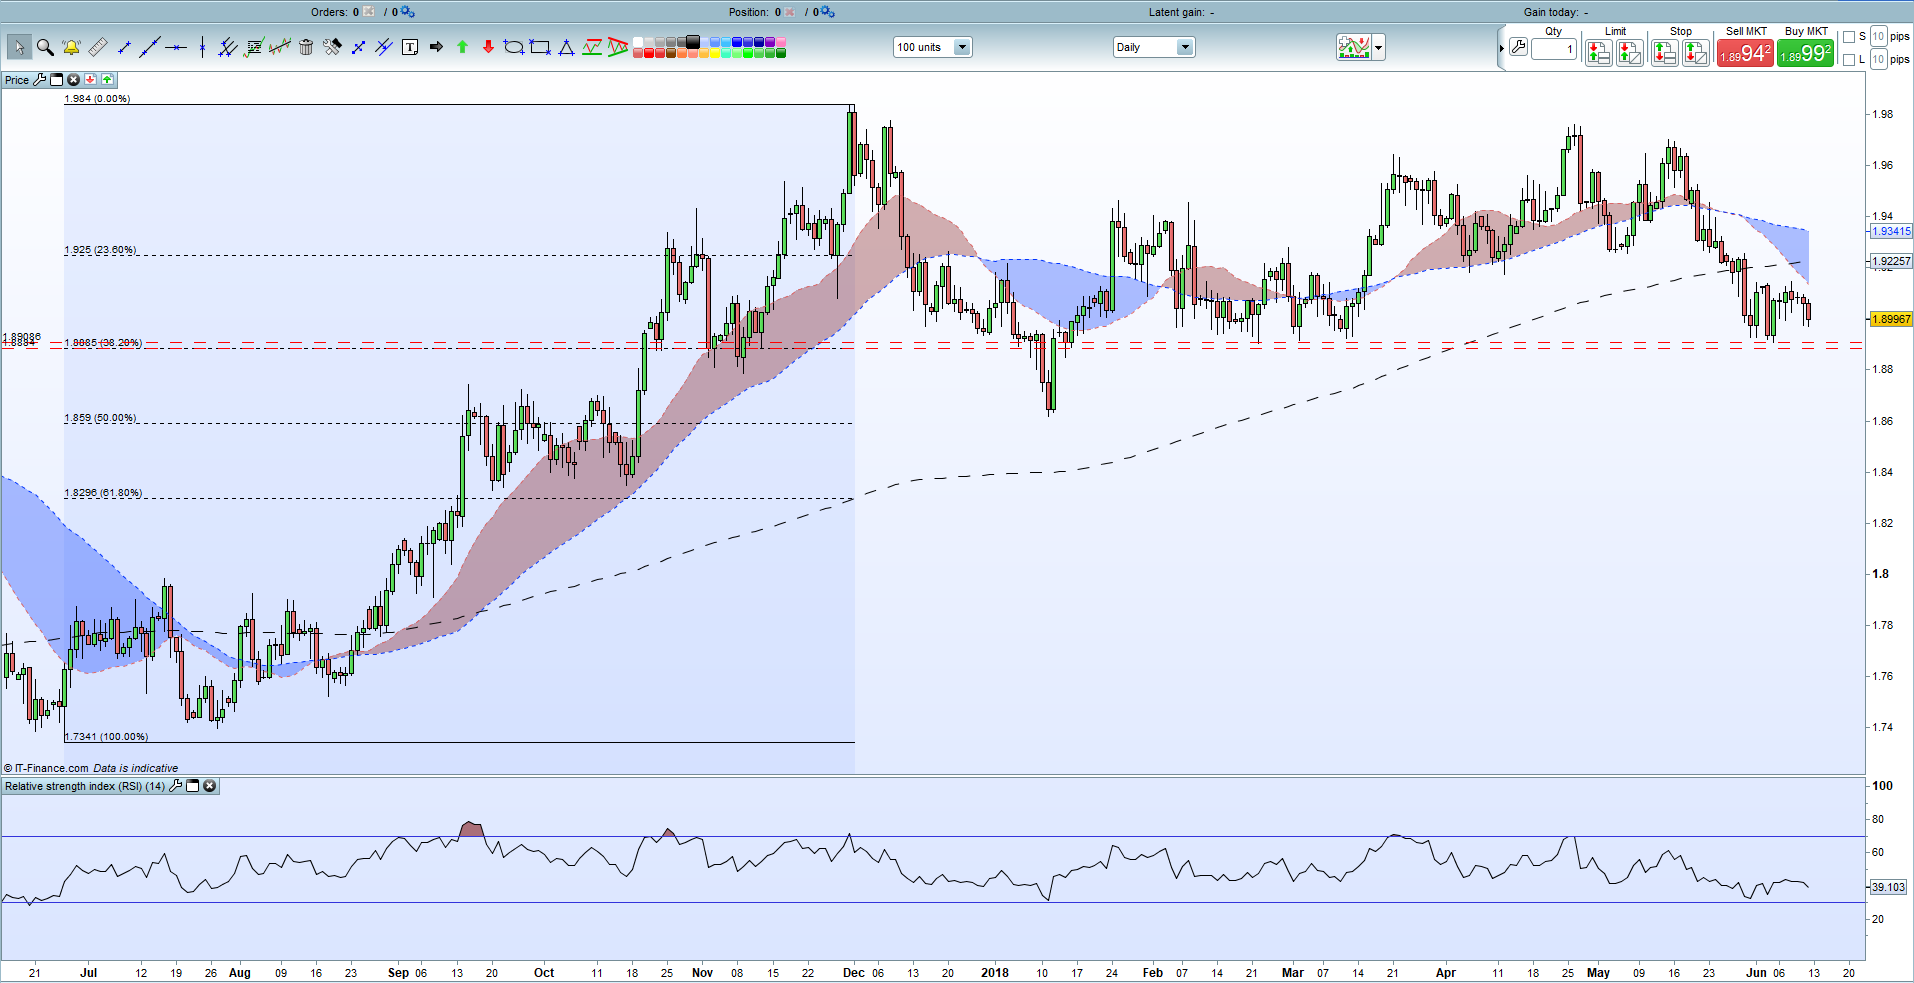1914x983 pixels.
Task: Click the 39.103 RSI value label
Action: 1888,887
